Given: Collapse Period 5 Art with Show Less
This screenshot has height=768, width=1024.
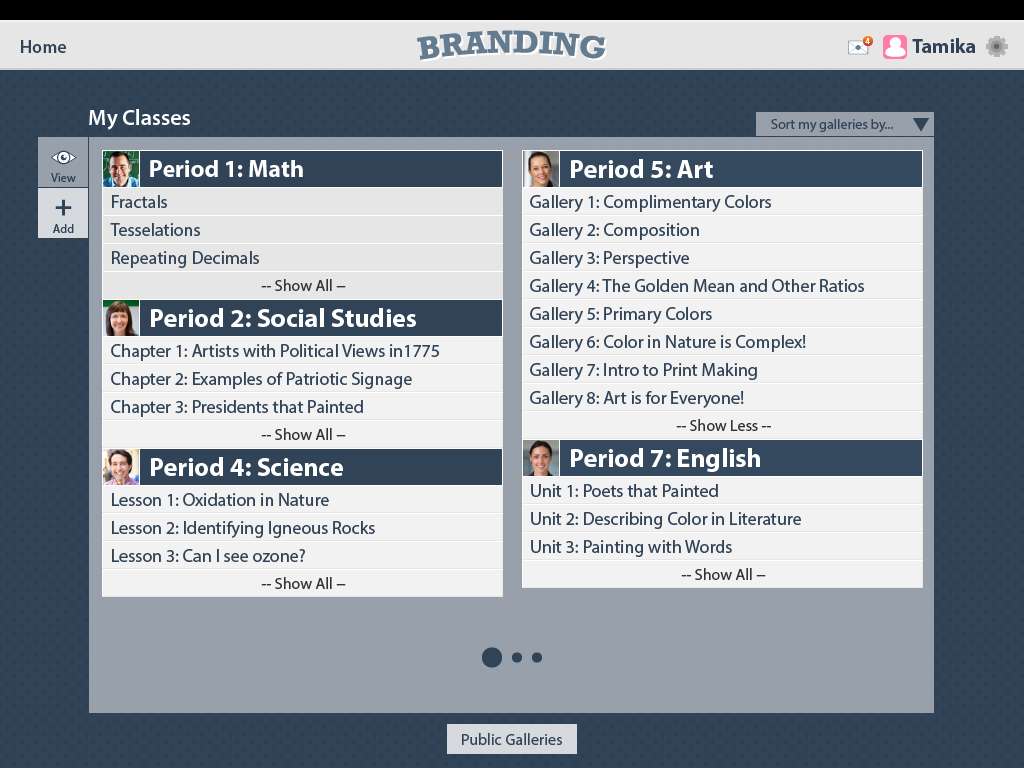Looking at the screenshot, I should 722,426.
